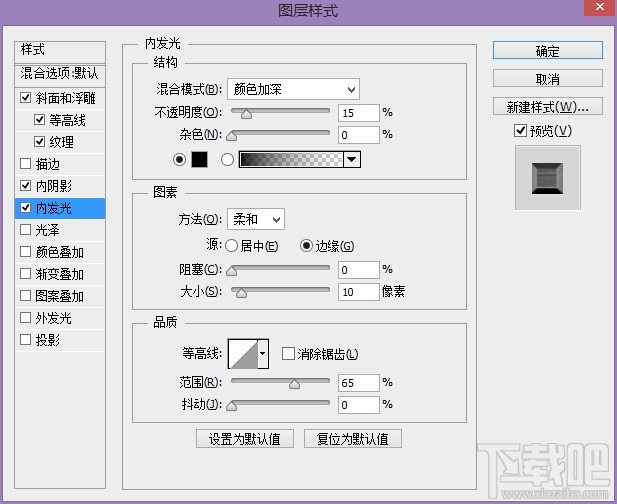Screen dimensions: 617x504
Task: Click the black glow color swatch
Action: pos(200,160)
